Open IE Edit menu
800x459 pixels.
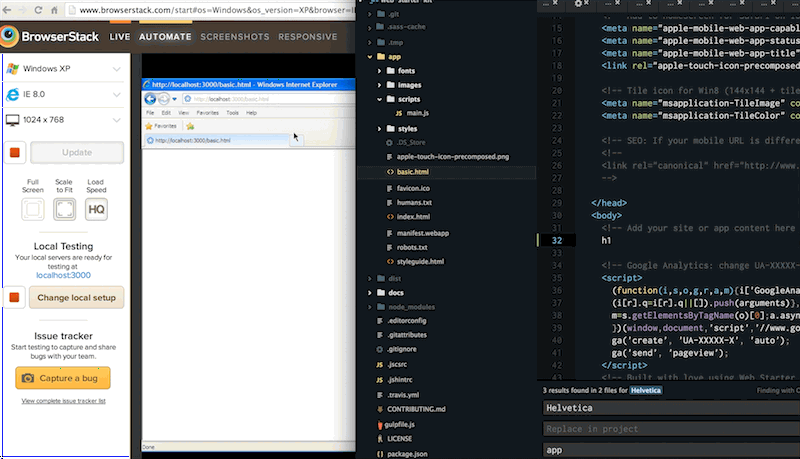(x=166, y=113)
